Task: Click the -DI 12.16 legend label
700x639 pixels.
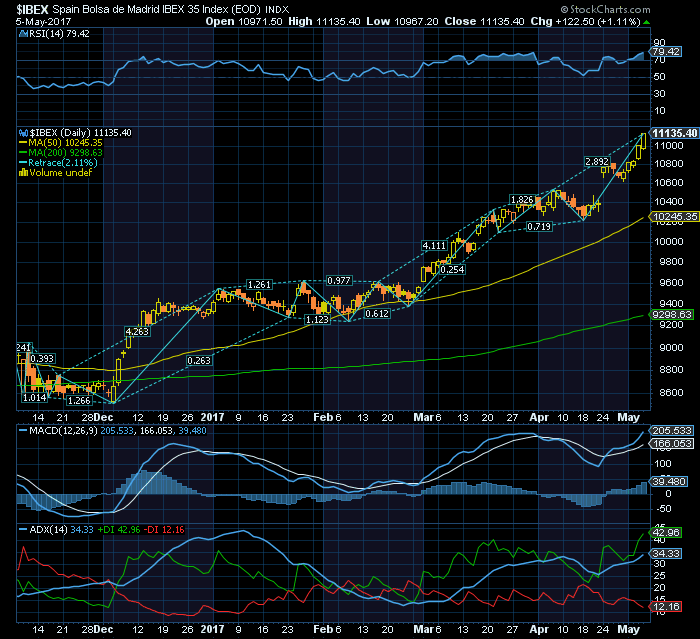Action: (x=165, y=530)
